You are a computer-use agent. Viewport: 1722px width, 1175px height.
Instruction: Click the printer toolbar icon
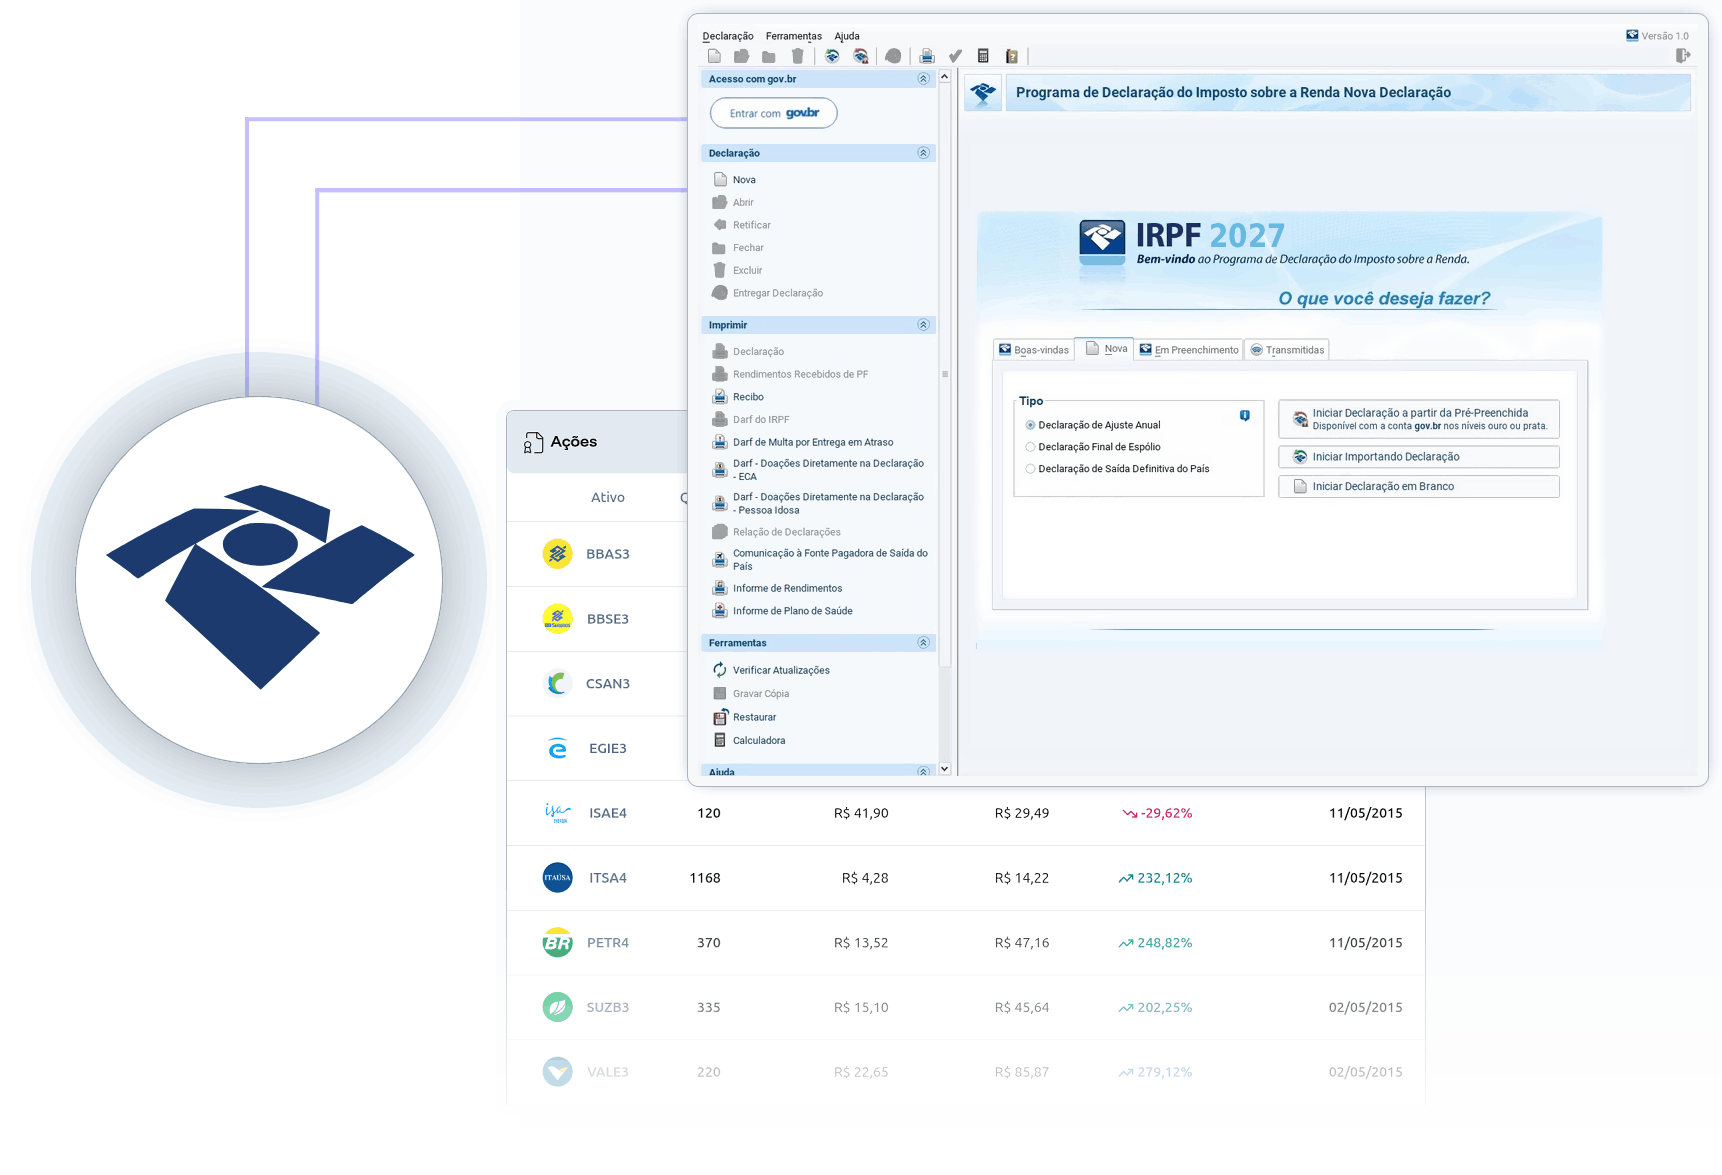click(x=927, y=56)
